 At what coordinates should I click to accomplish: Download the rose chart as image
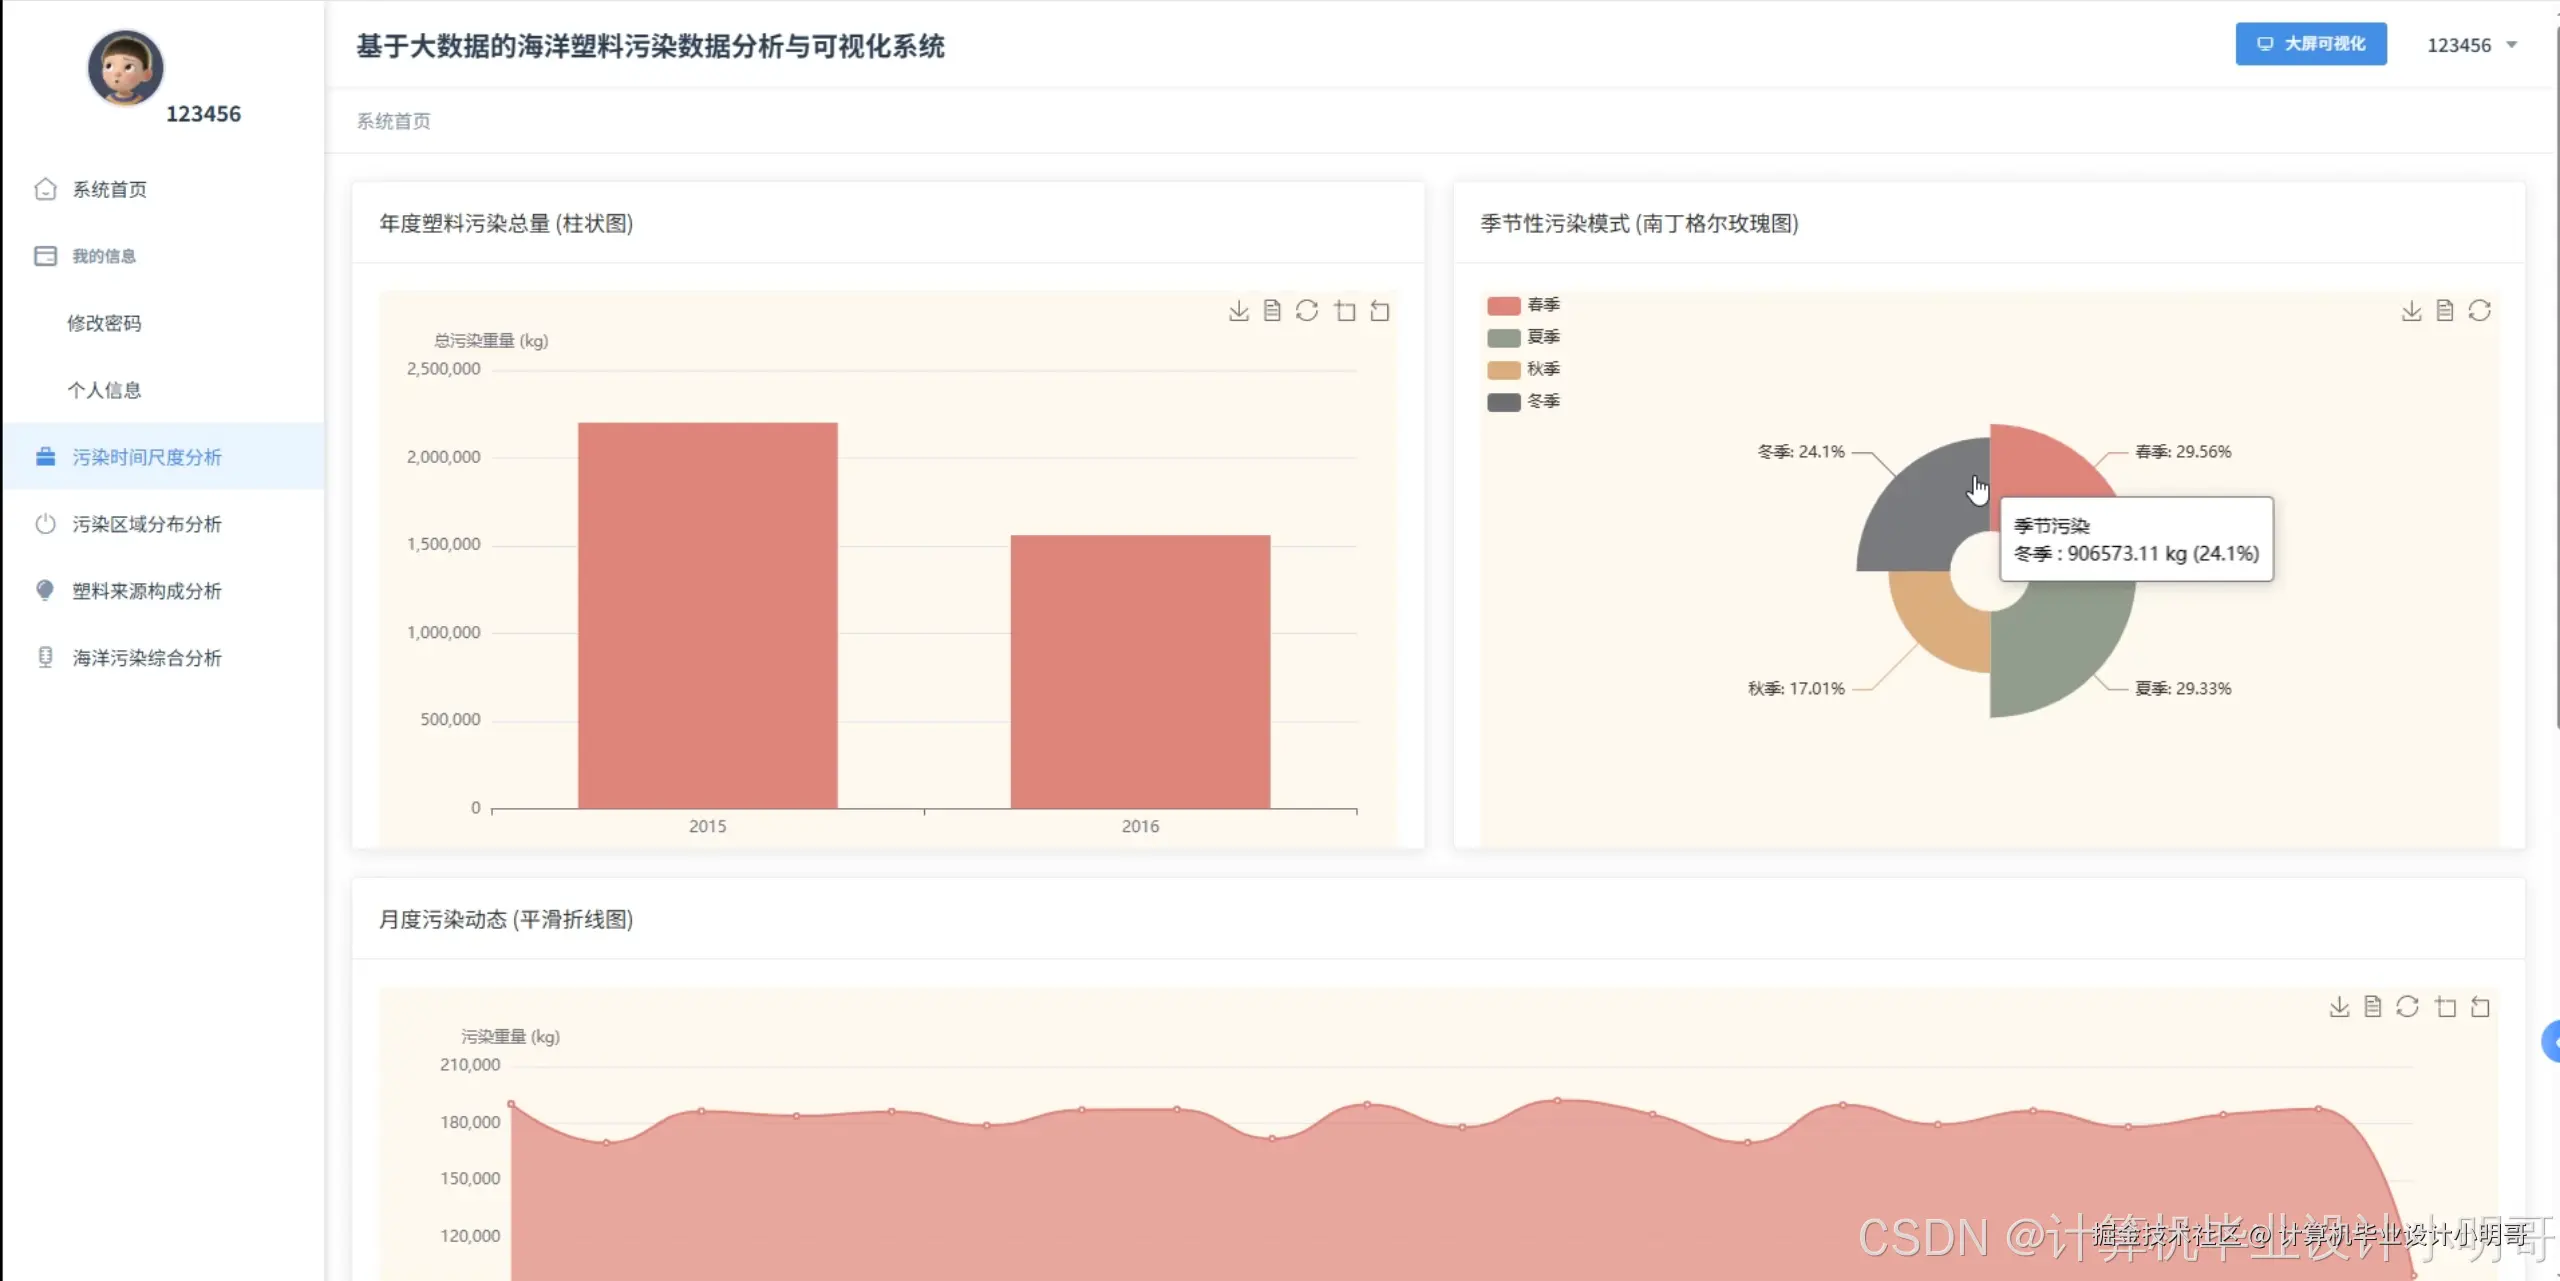tap(2411, 311)
